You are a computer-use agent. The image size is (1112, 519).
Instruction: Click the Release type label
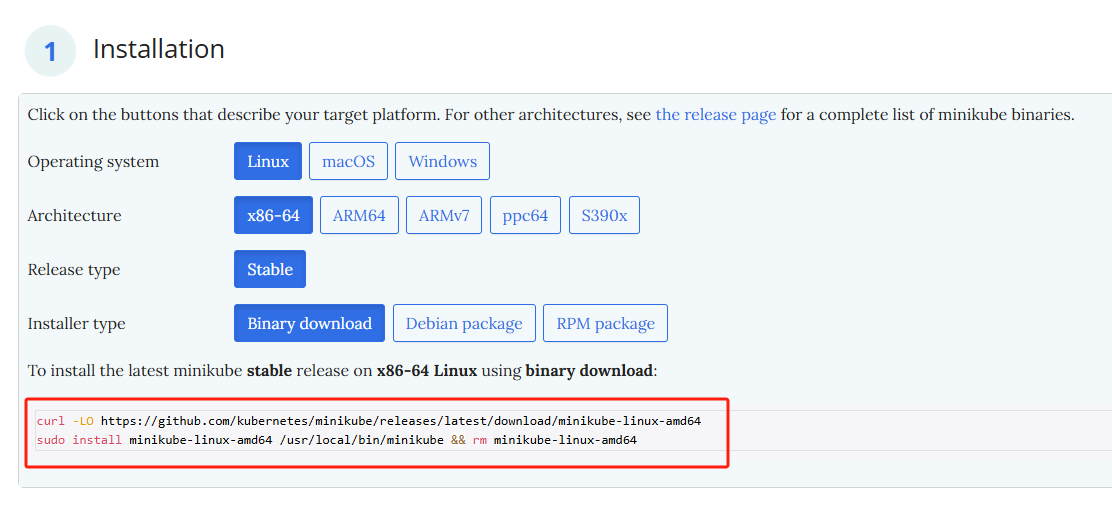click(x=74, y=270)
